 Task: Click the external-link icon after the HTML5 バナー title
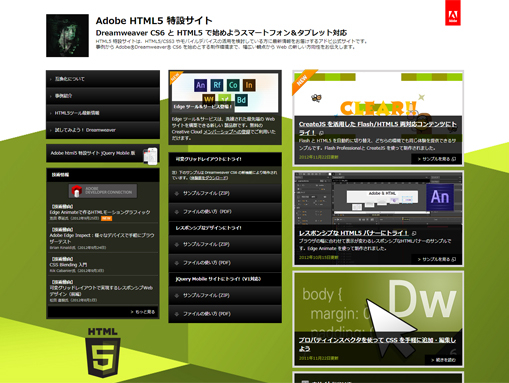[x=414, y=233]
